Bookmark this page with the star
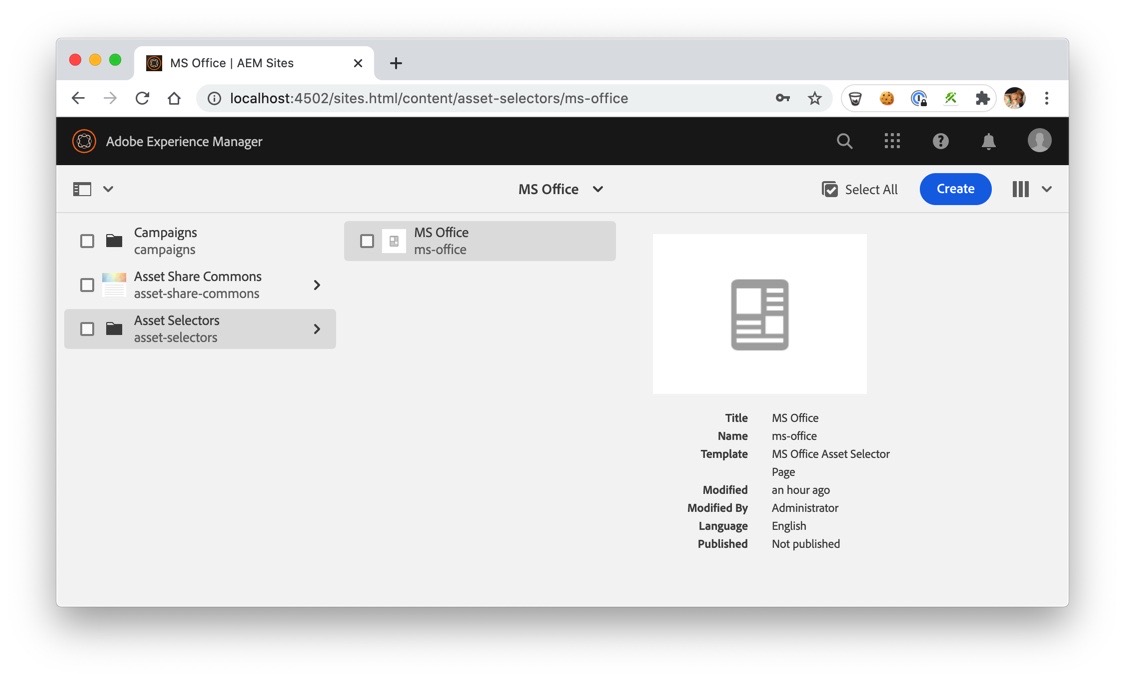The image size is (1125, 681). (814, 98)
